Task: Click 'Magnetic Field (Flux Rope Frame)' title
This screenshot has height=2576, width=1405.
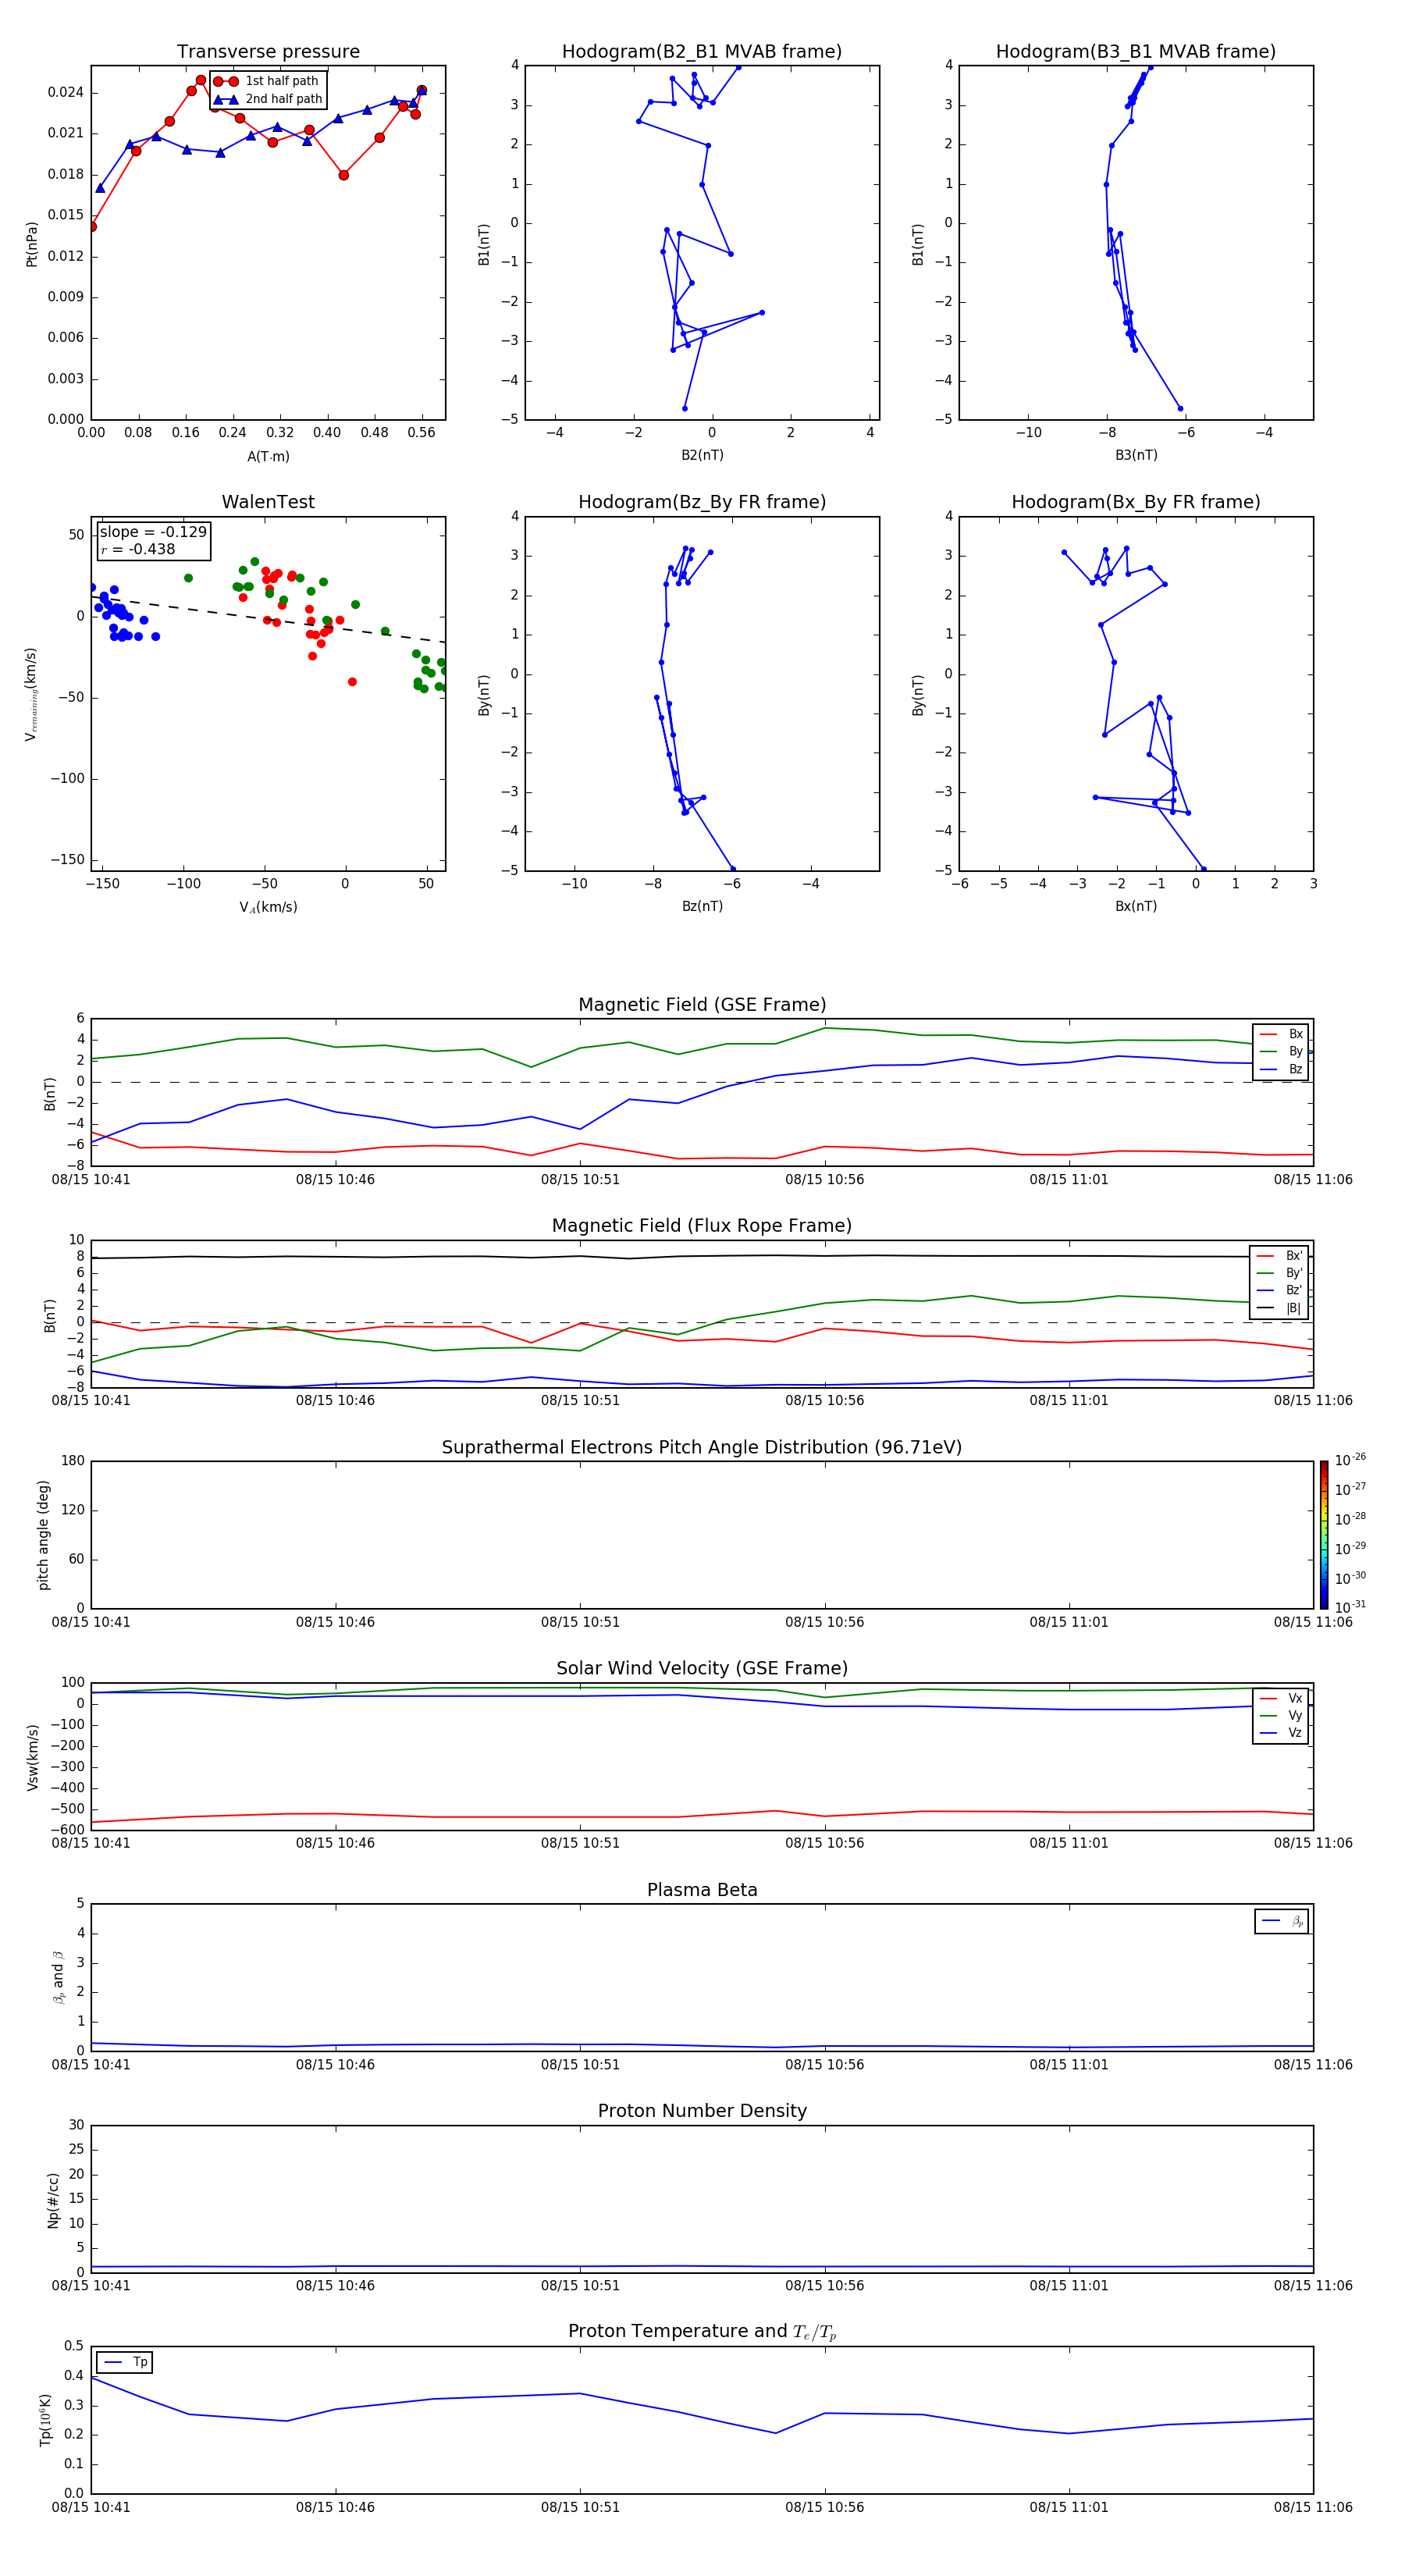Action: tap(702, 1226)
